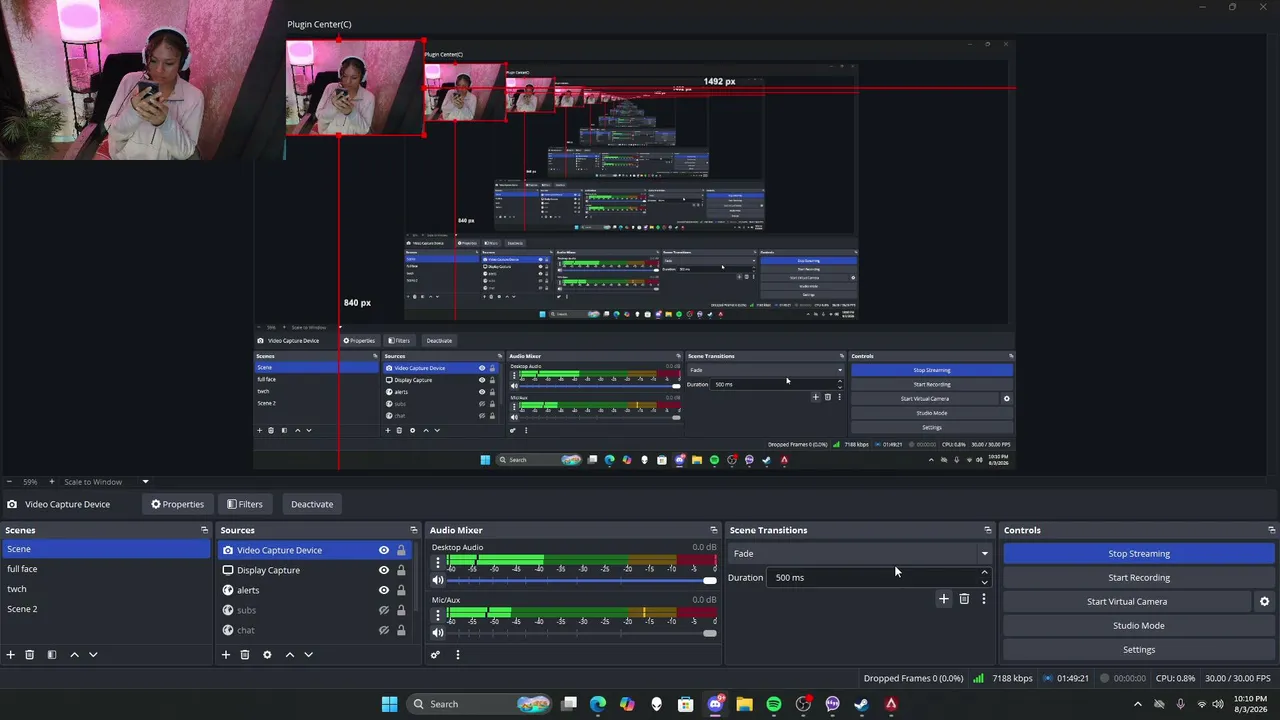The height and width of the screenshot is (720, 1280).
Task: Move the scene up with the Scenes up arrow
Action: click(74, 655)
